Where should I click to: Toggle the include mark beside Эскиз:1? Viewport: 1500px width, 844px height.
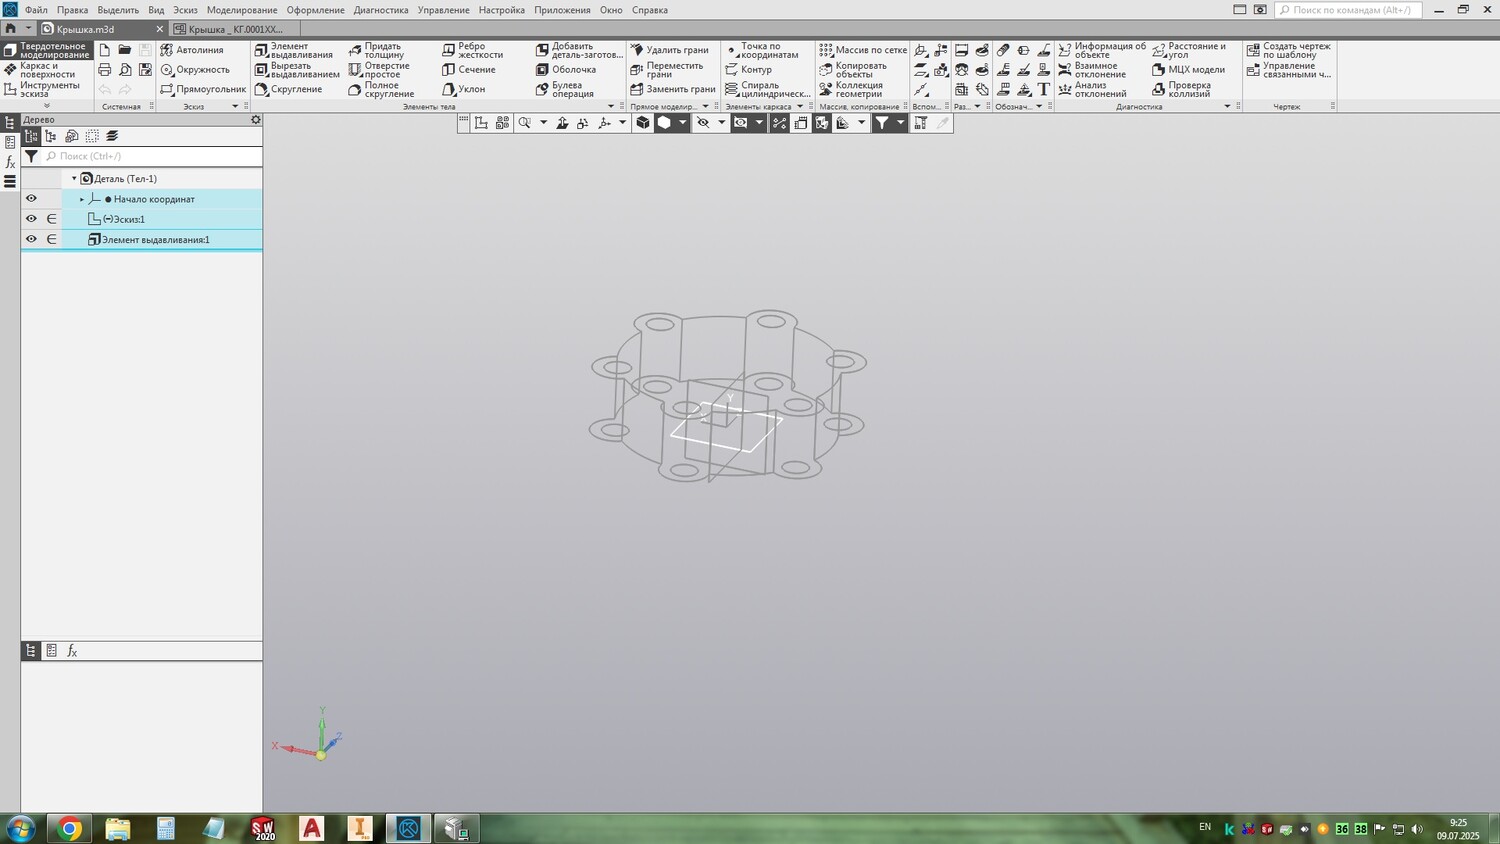(51, 219)
